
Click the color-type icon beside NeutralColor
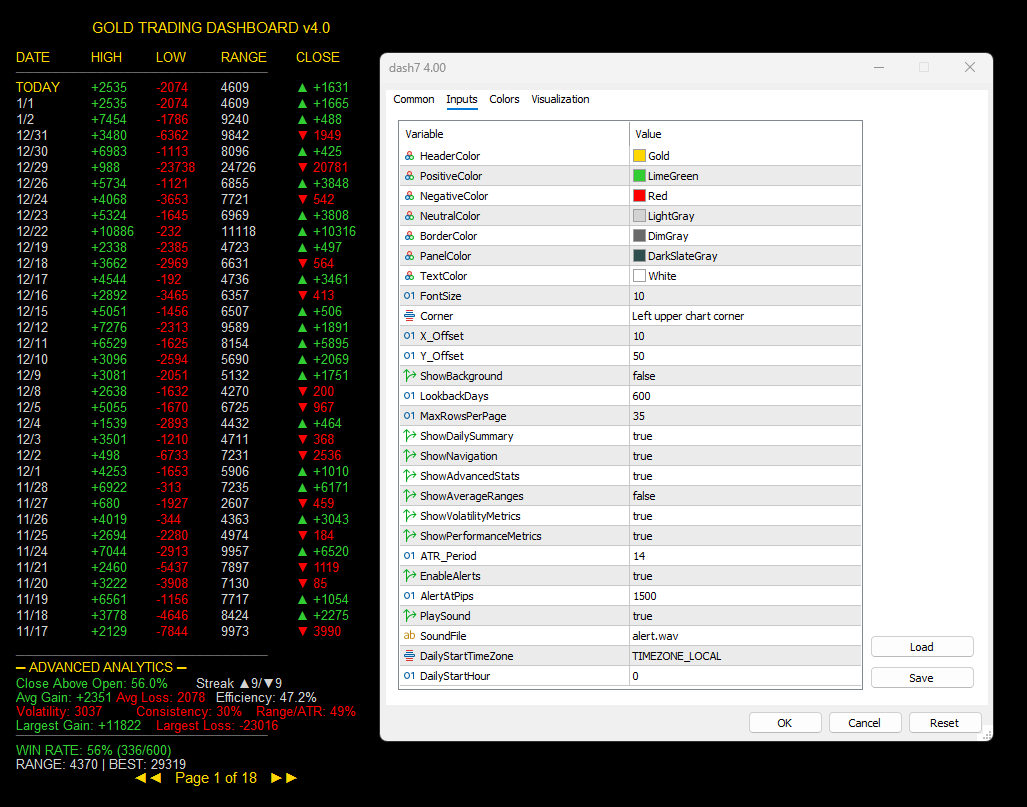tap(409, 216)
